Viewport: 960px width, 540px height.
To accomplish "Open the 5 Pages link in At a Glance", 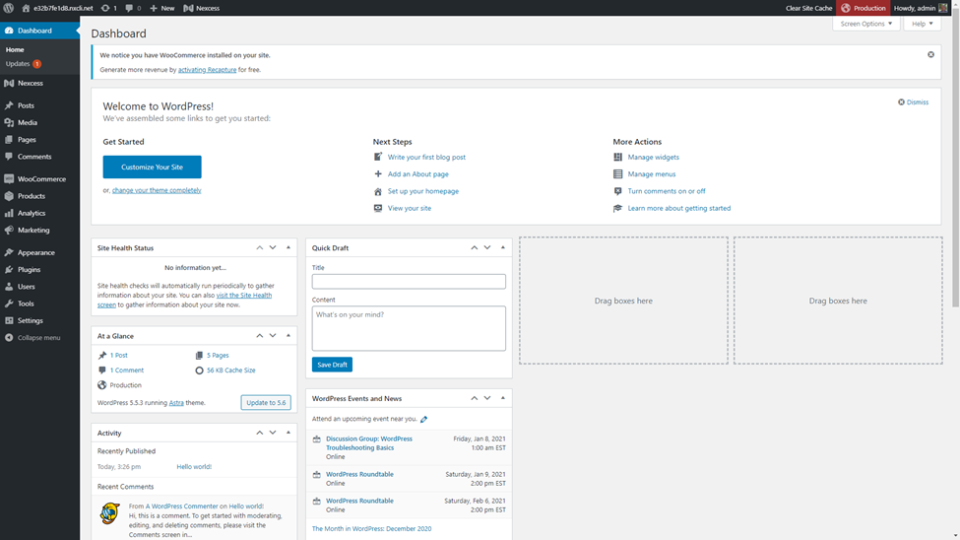I will click(x=217, y=355).
